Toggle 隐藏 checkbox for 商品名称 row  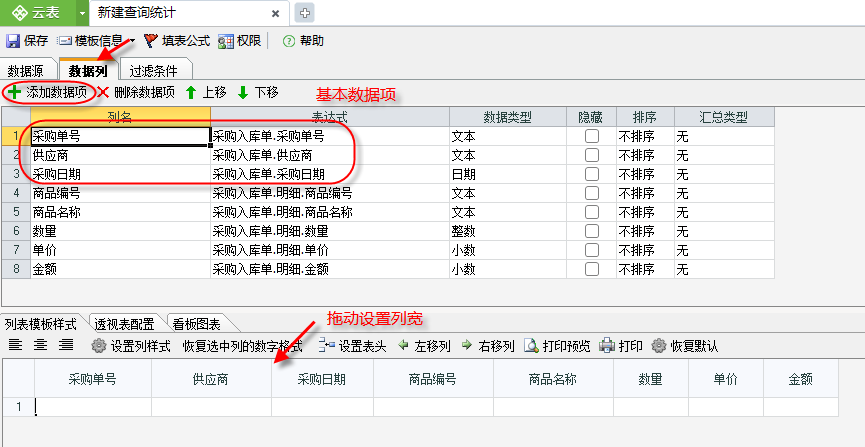591,212
